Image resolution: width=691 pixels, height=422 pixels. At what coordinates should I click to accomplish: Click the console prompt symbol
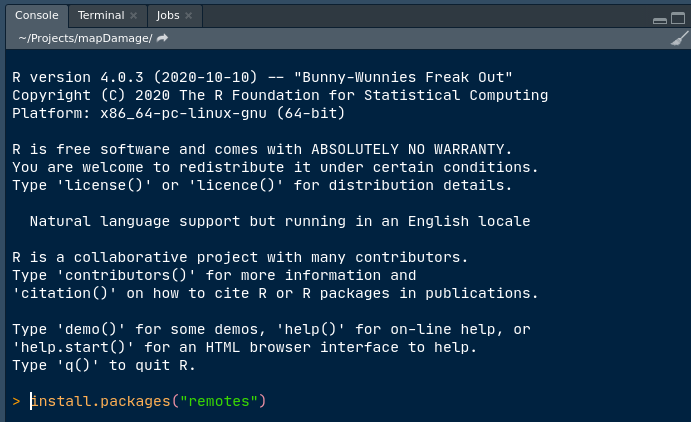16,401
